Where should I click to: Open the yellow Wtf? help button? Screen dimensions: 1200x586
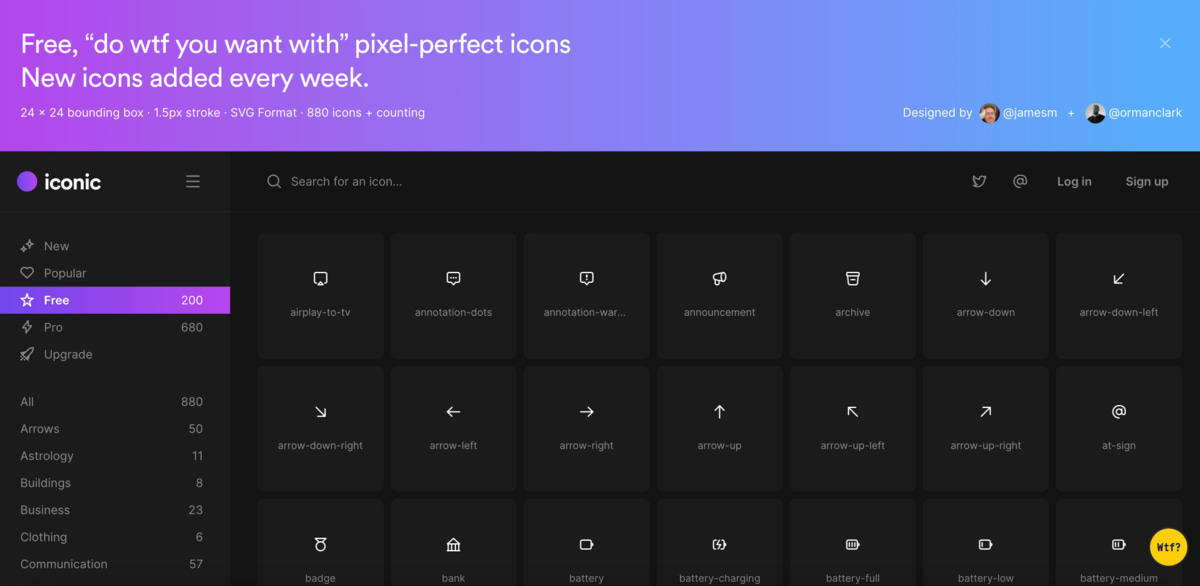(1168, 547)
